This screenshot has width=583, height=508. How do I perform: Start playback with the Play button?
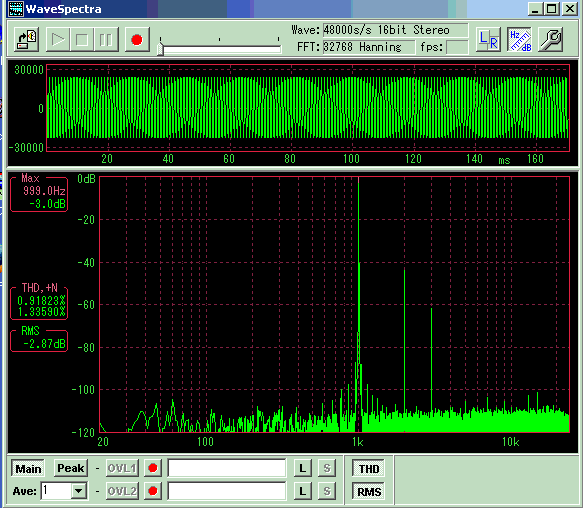click(x=58, y=39)
